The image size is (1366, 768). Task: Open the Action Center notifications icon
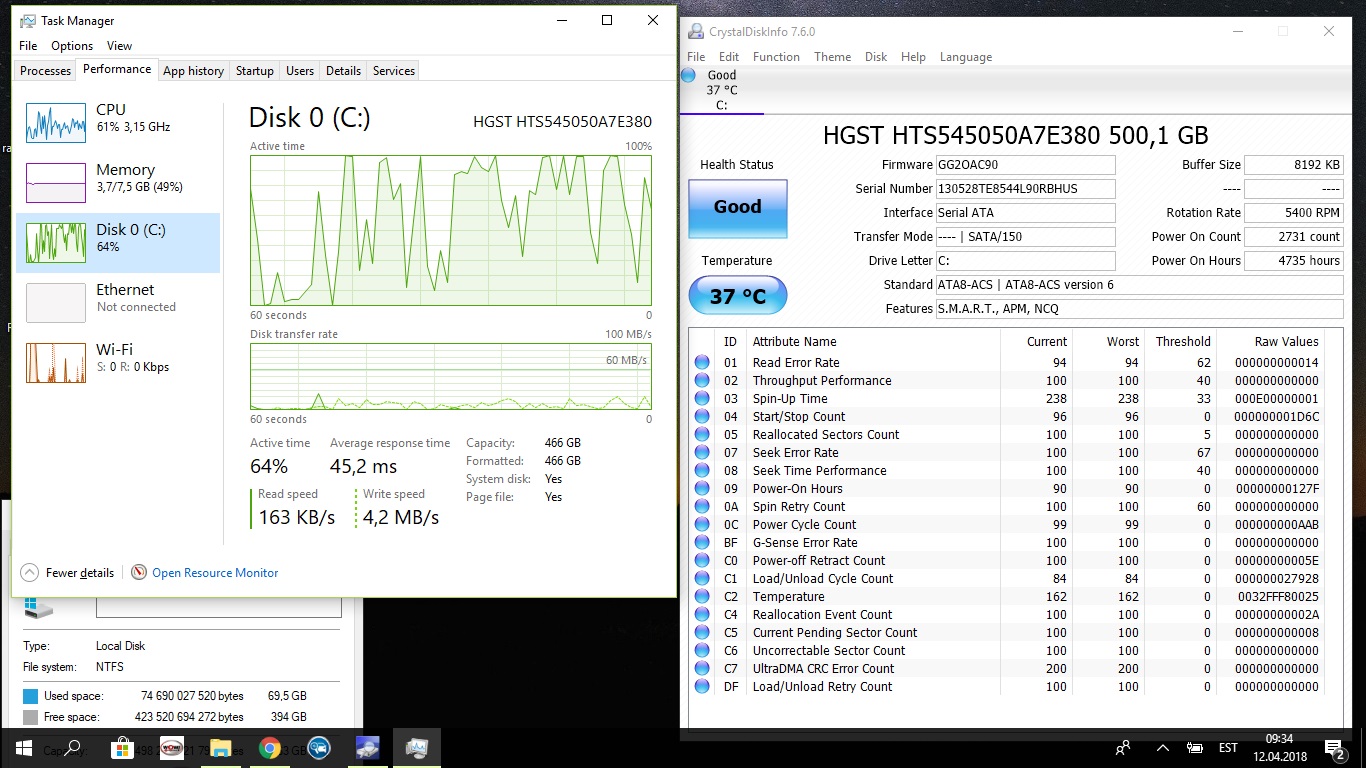(1334, 748)
